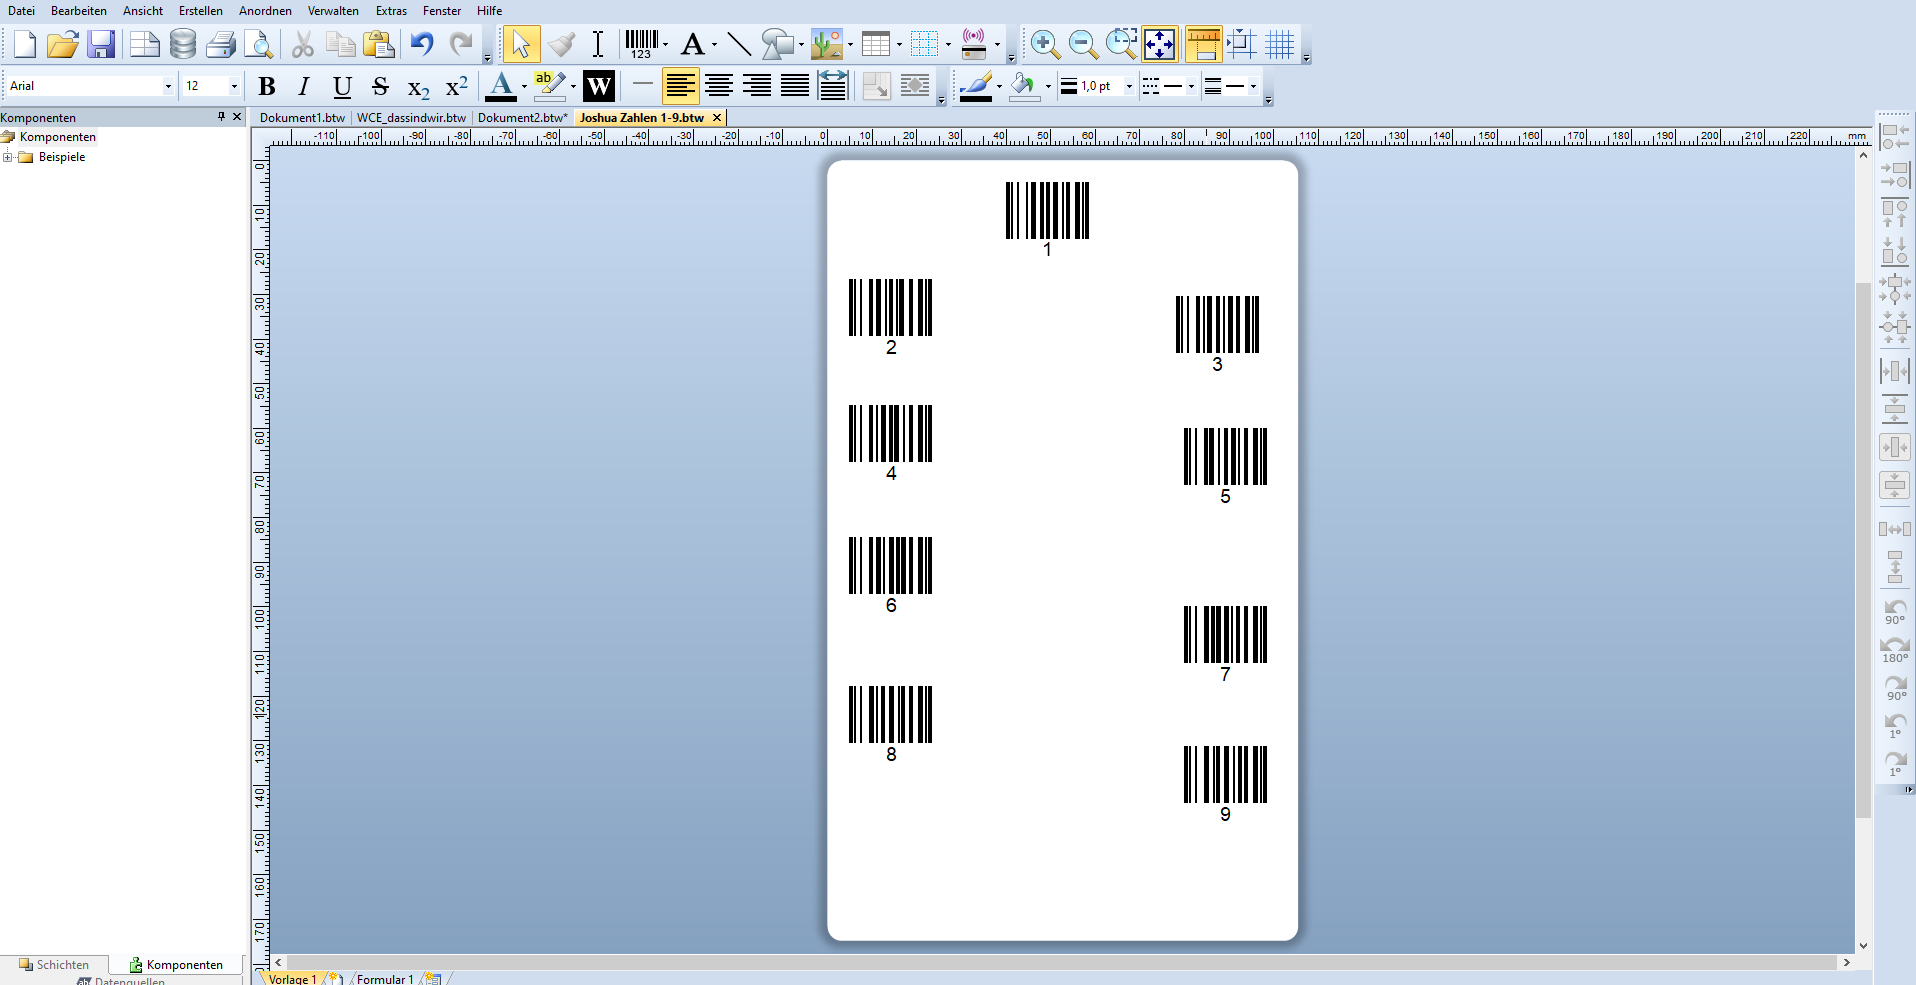Enable center text alignment
This screenshot has height=985, width=1916.
(x=719, y=87)
